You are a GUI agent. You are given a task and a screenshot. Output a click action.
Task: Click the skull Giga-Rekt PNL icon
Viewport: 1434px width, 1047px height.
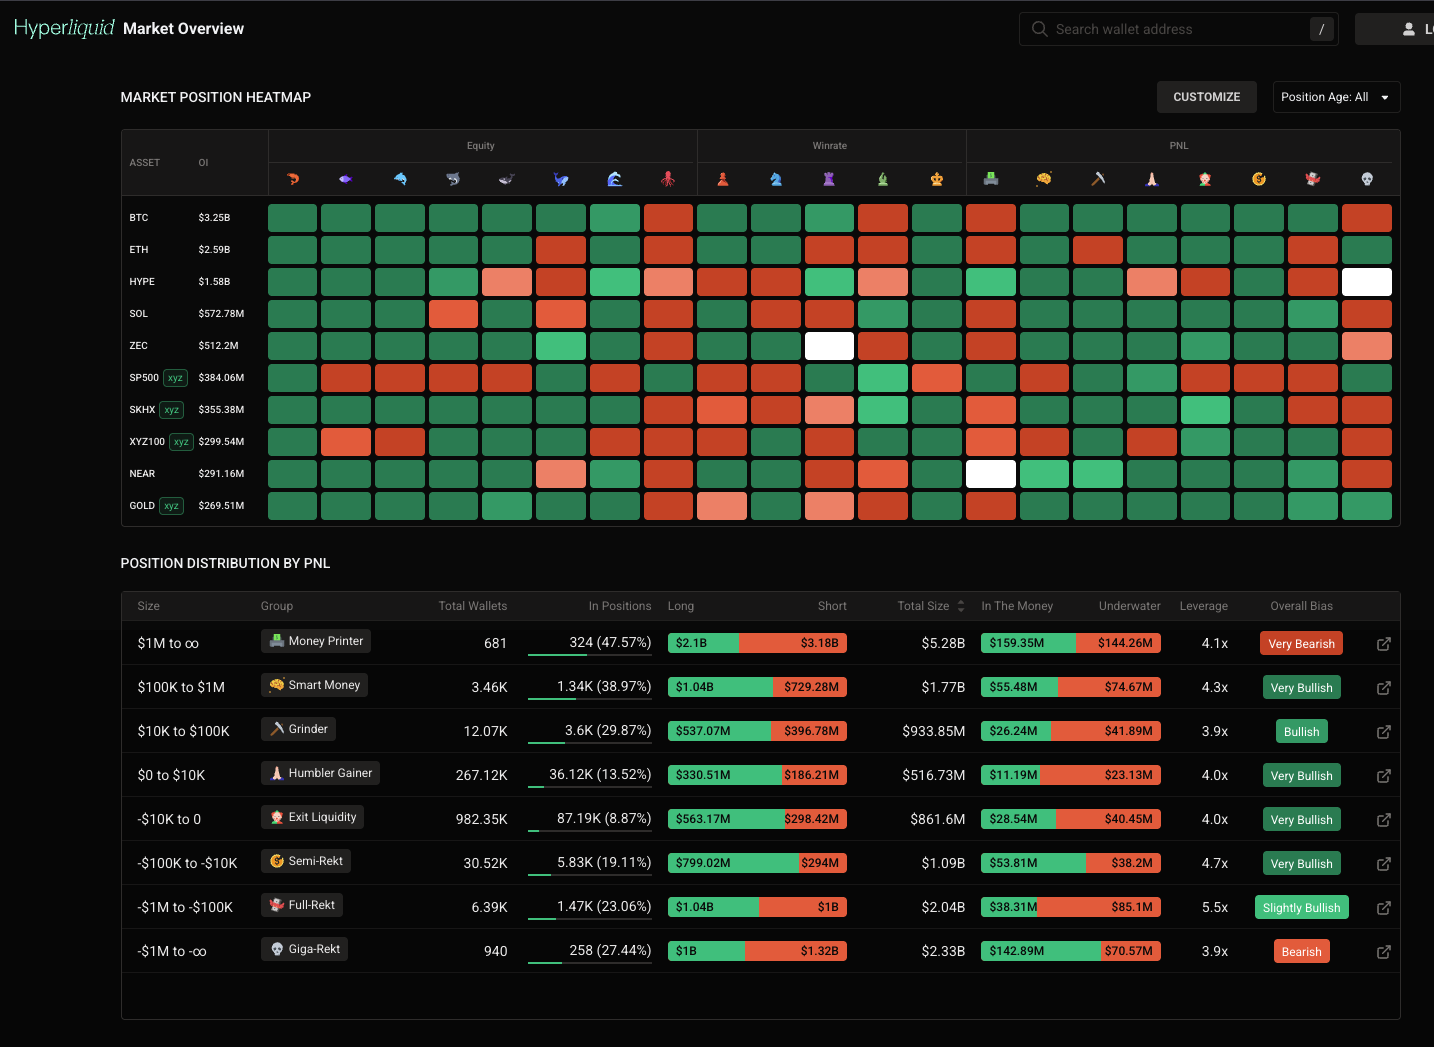click(1367, 179)
